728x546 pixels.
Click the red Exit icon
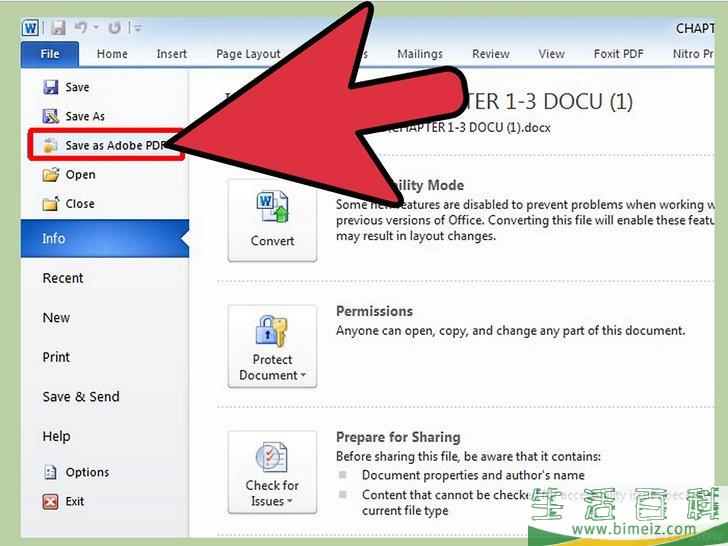[x=50, y=501]
